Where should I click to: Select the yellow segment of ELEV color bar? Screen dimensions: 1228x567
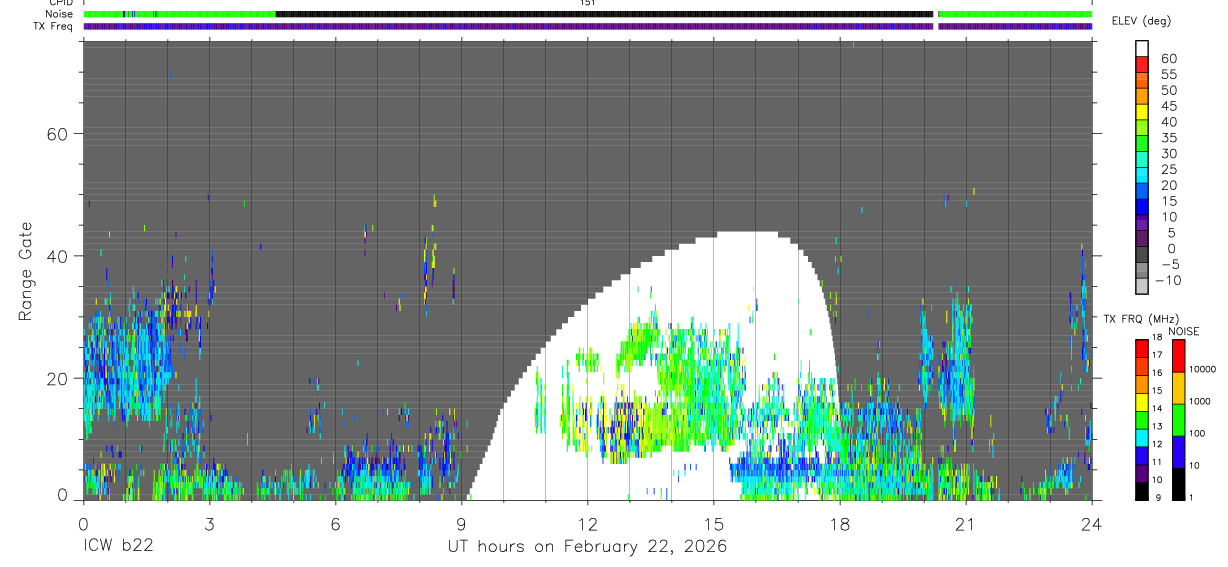pos(1141,111)
